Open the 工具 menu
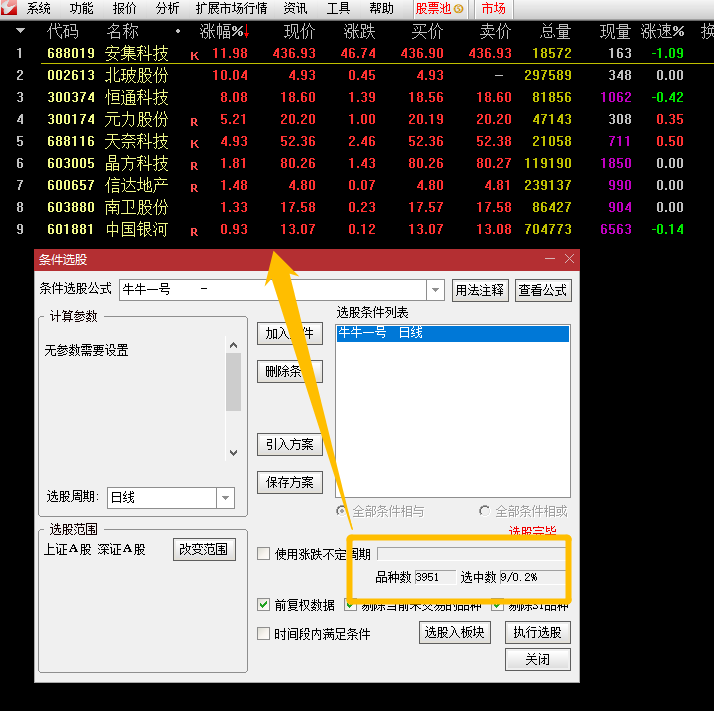Image resolution: width=714 pixels, height=711 pixels. [338, 8]
